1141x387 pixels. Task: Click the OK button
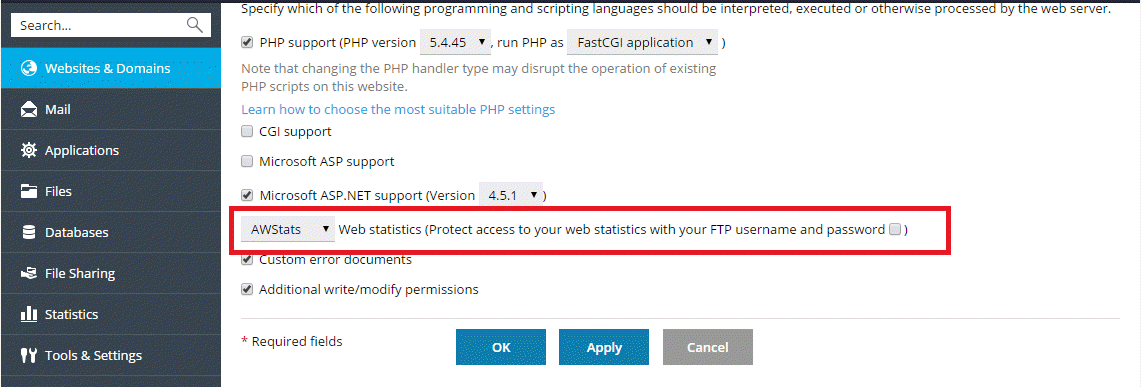[x=501, y=348]
